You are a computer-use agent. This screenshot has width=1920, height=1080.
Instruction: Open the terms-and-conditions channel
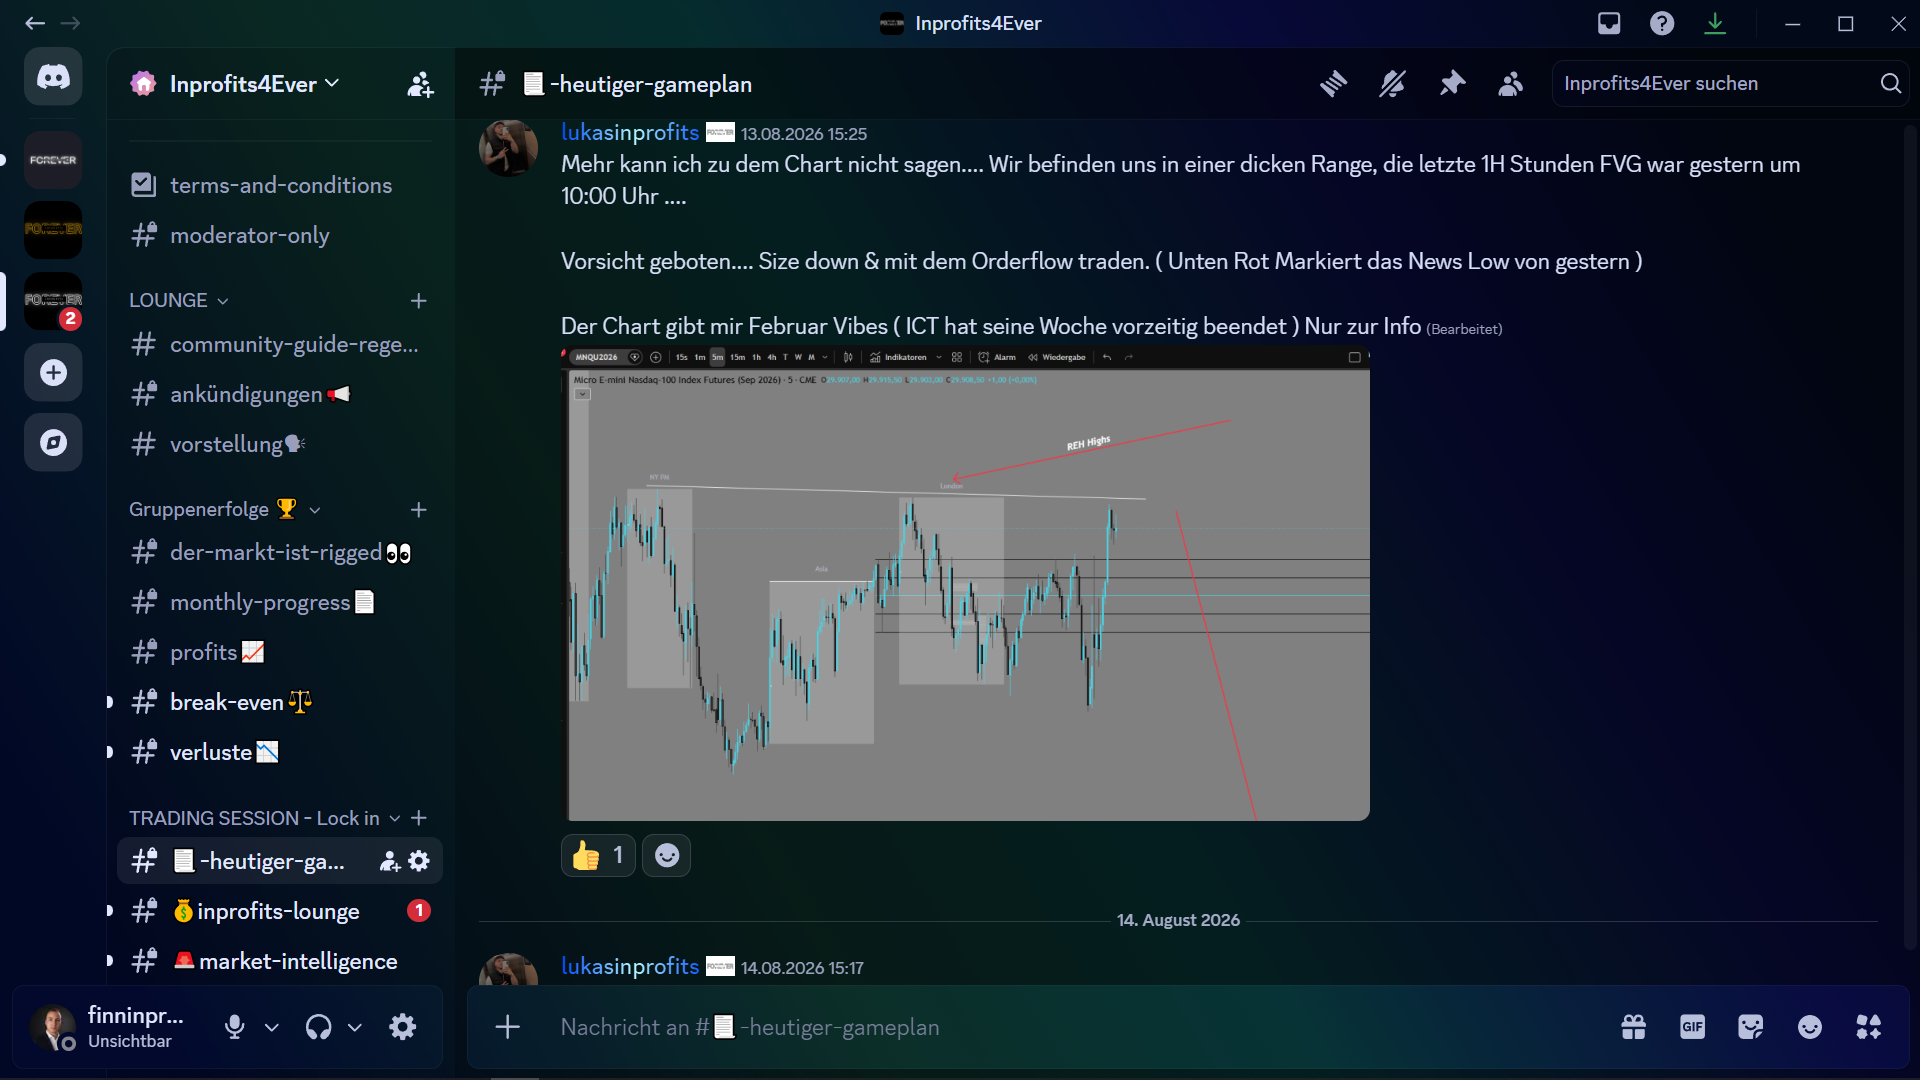click(279, 185)
